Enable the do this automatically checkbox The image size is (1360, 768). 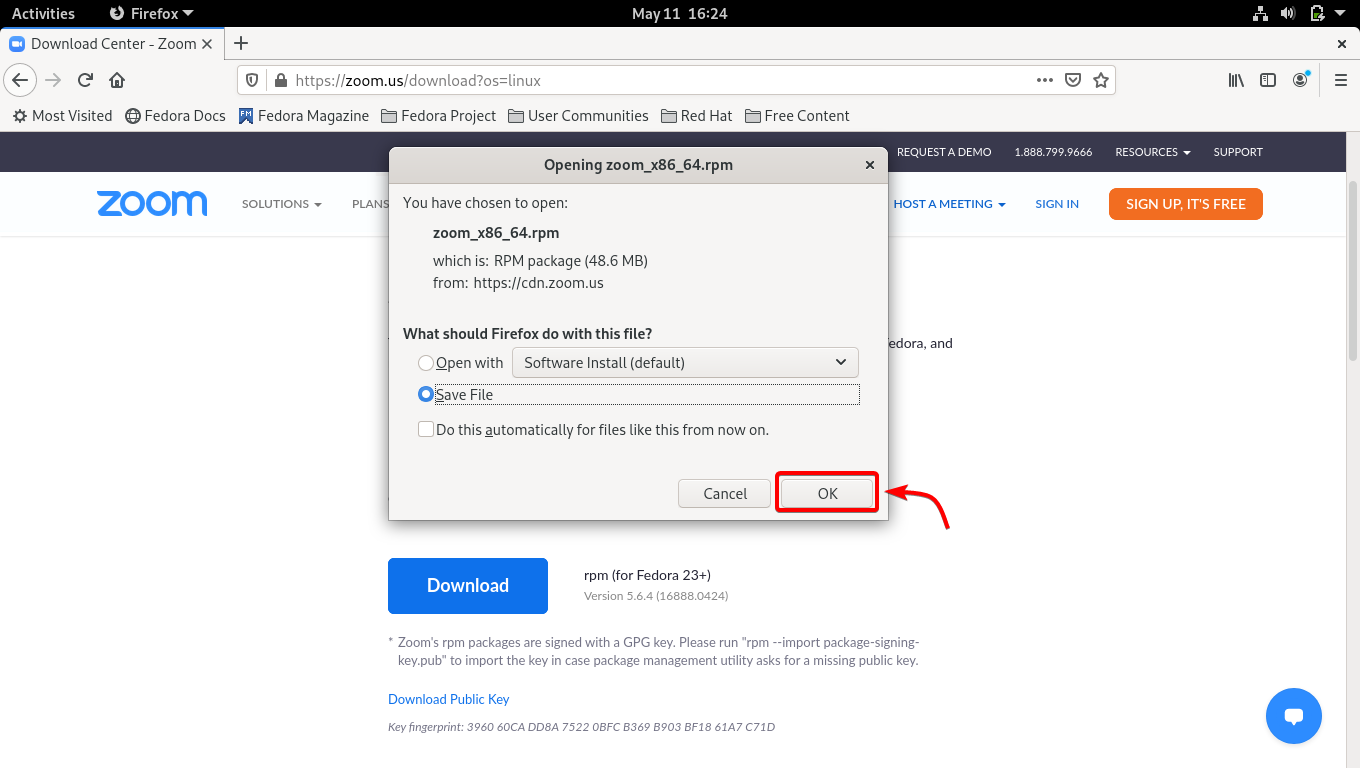[x=426, y=429]
